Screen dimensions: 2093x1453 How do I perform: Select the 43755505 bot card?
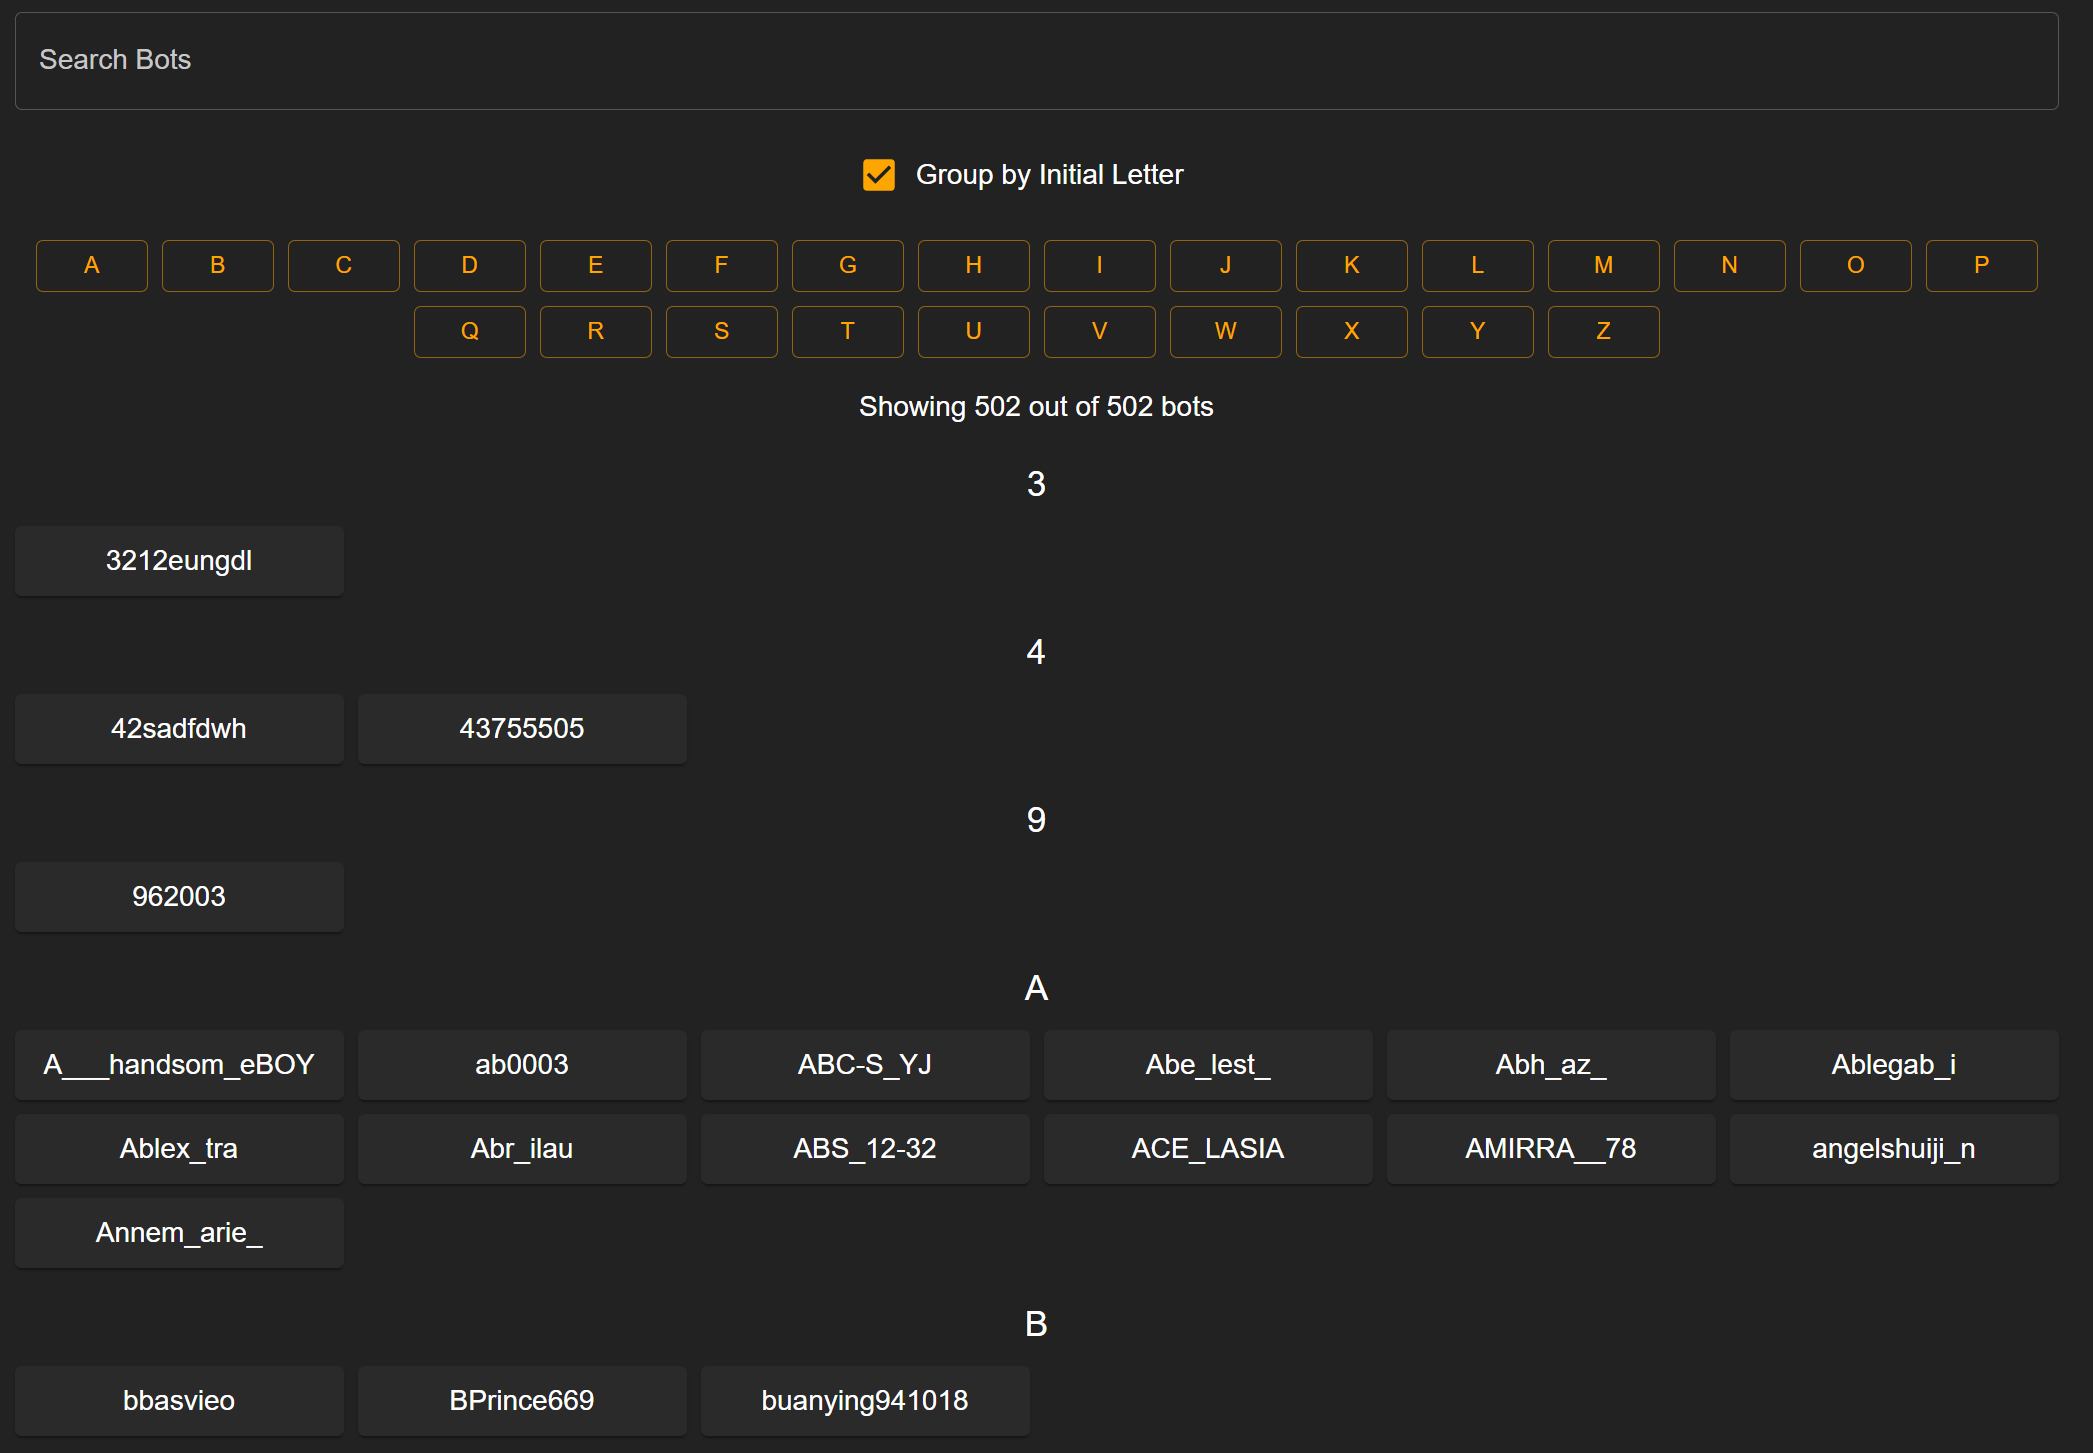pos(522,729)
